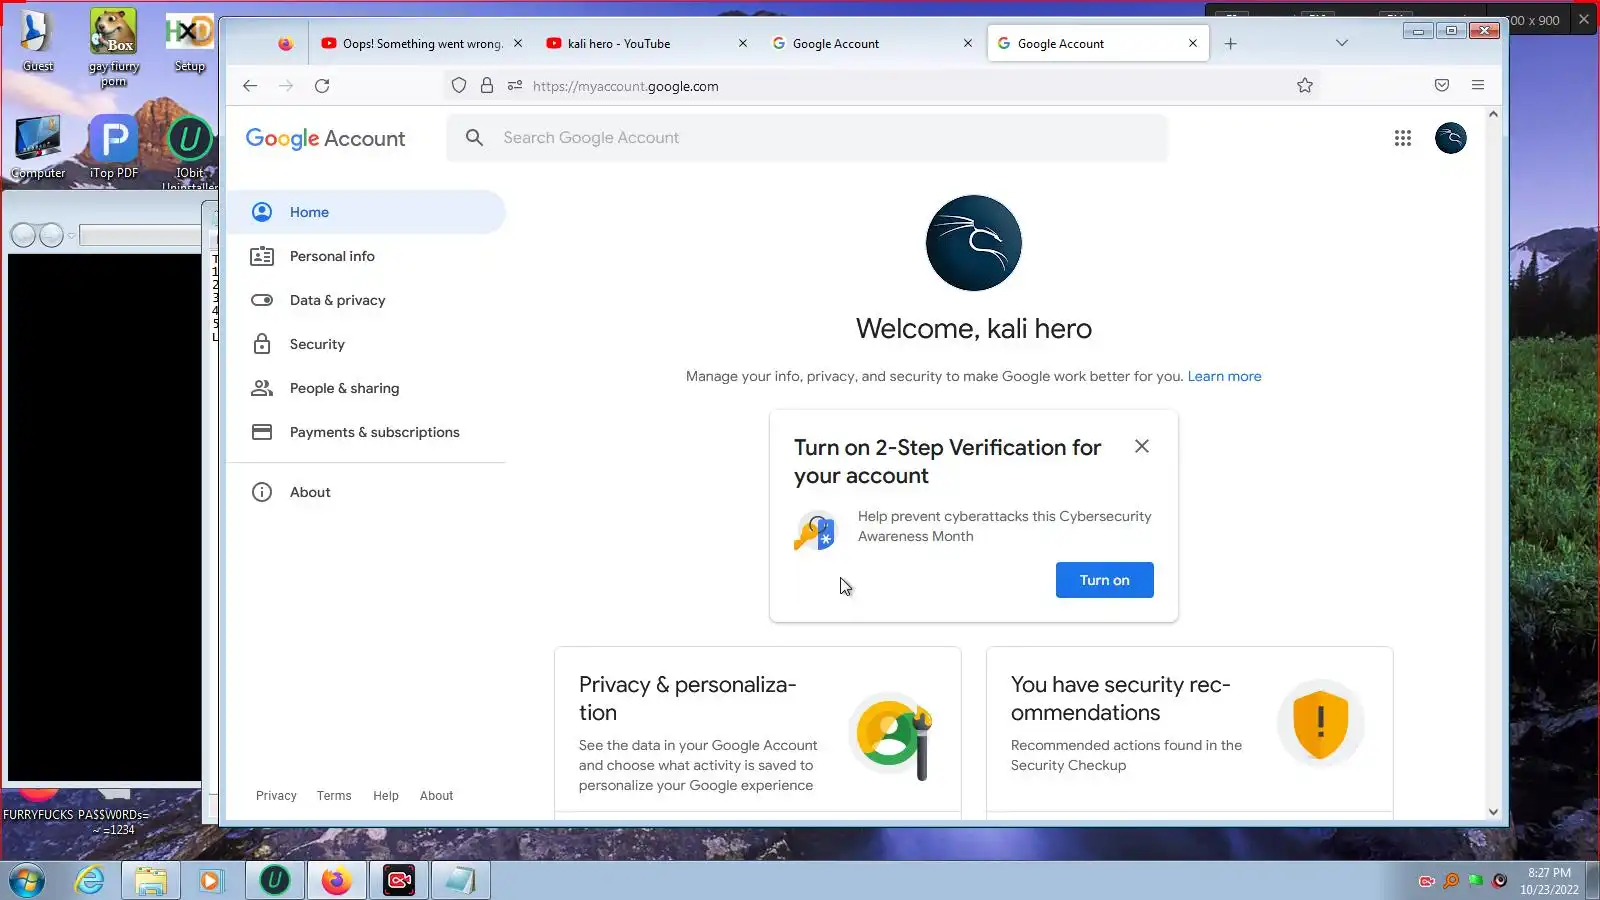Reload the page with the refresh icon
The image size is (1600, 900).
pos(322,86)
